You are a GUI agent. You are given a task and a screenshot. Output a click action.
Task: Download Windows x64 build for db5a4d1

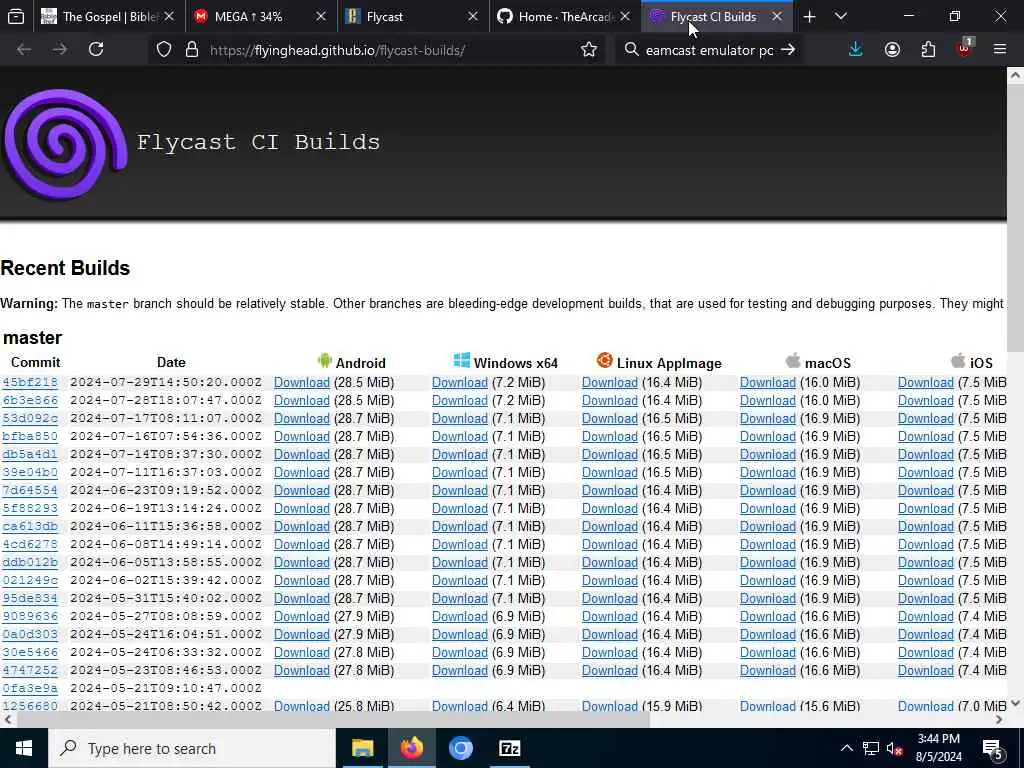click(x=460, y=454)
